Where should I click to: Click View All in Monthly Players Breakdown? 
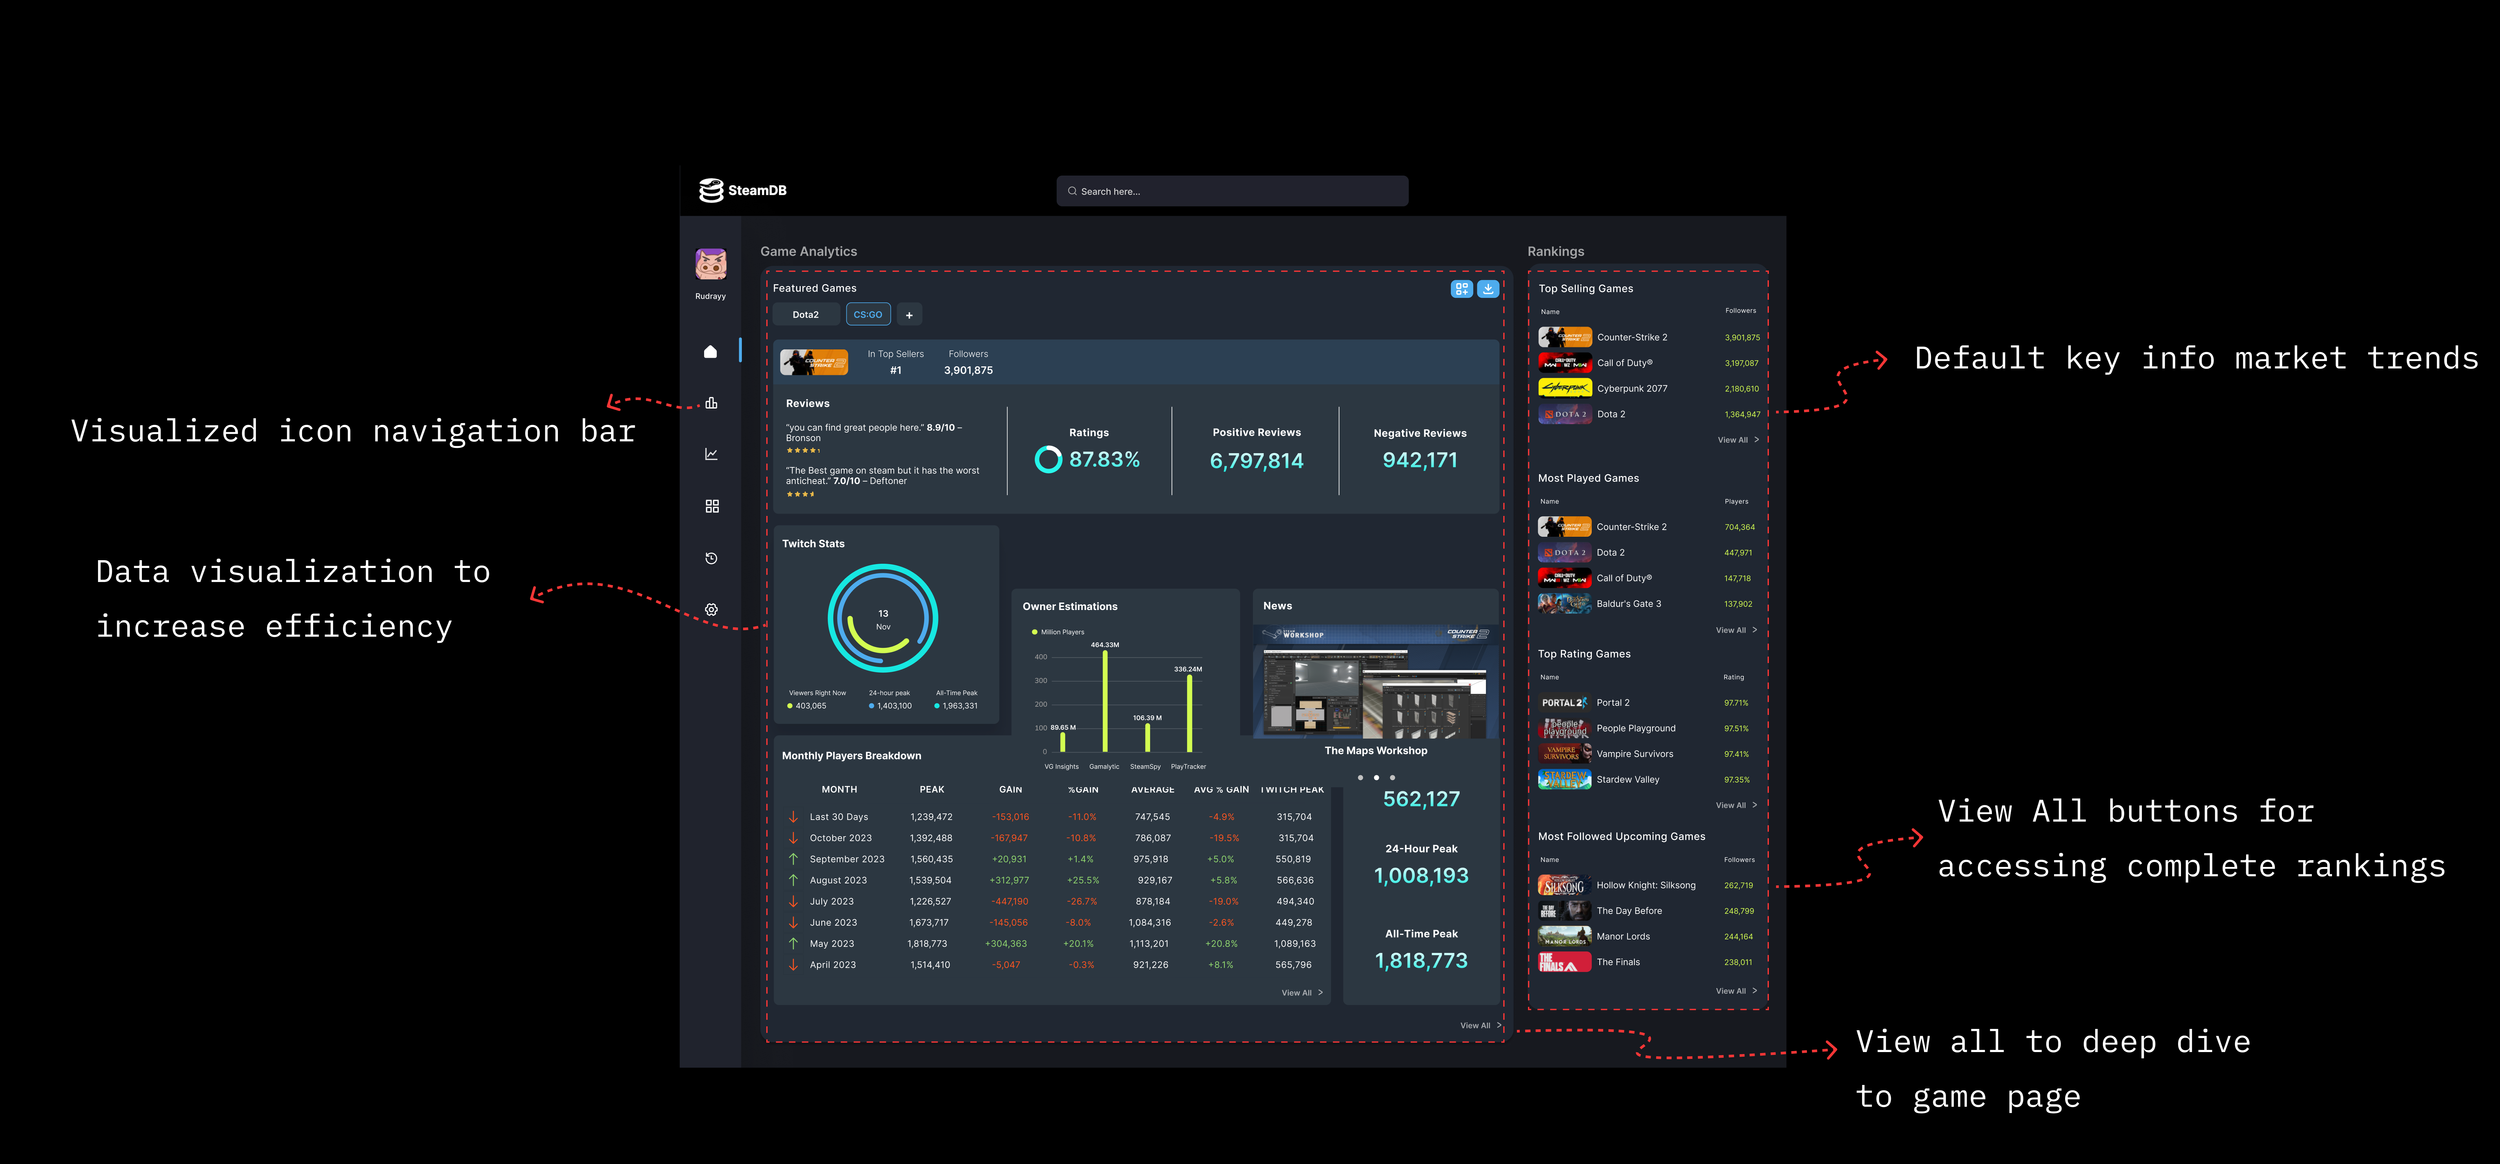(1301, 993)
